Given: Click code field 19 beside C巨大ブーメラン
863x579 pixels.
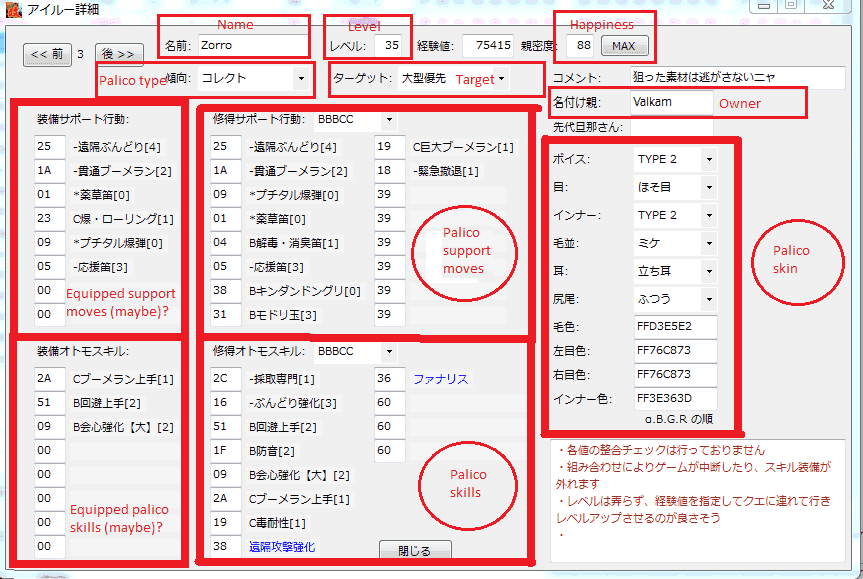Looking at the screenshot, I should [390, 147].
